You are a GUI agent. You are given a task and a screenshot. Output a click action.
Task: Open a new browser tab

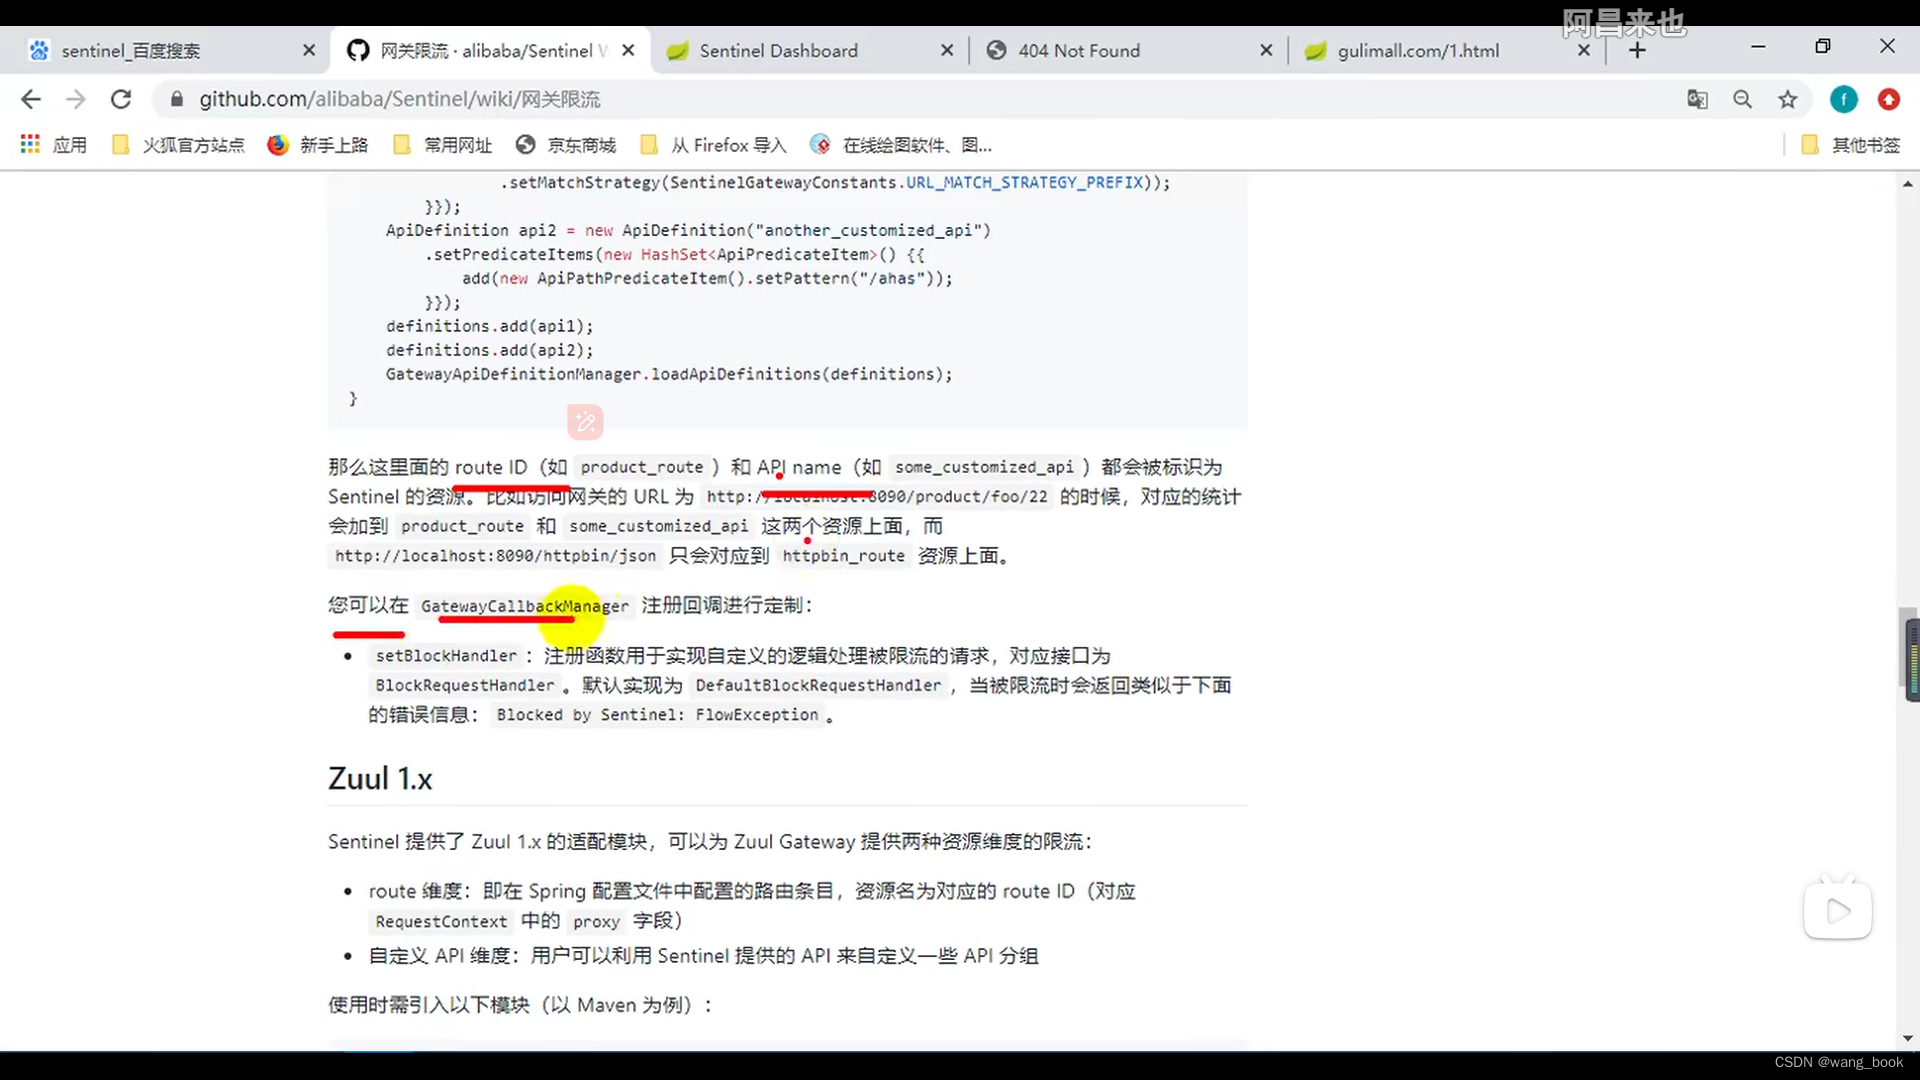click(1637, 49)
